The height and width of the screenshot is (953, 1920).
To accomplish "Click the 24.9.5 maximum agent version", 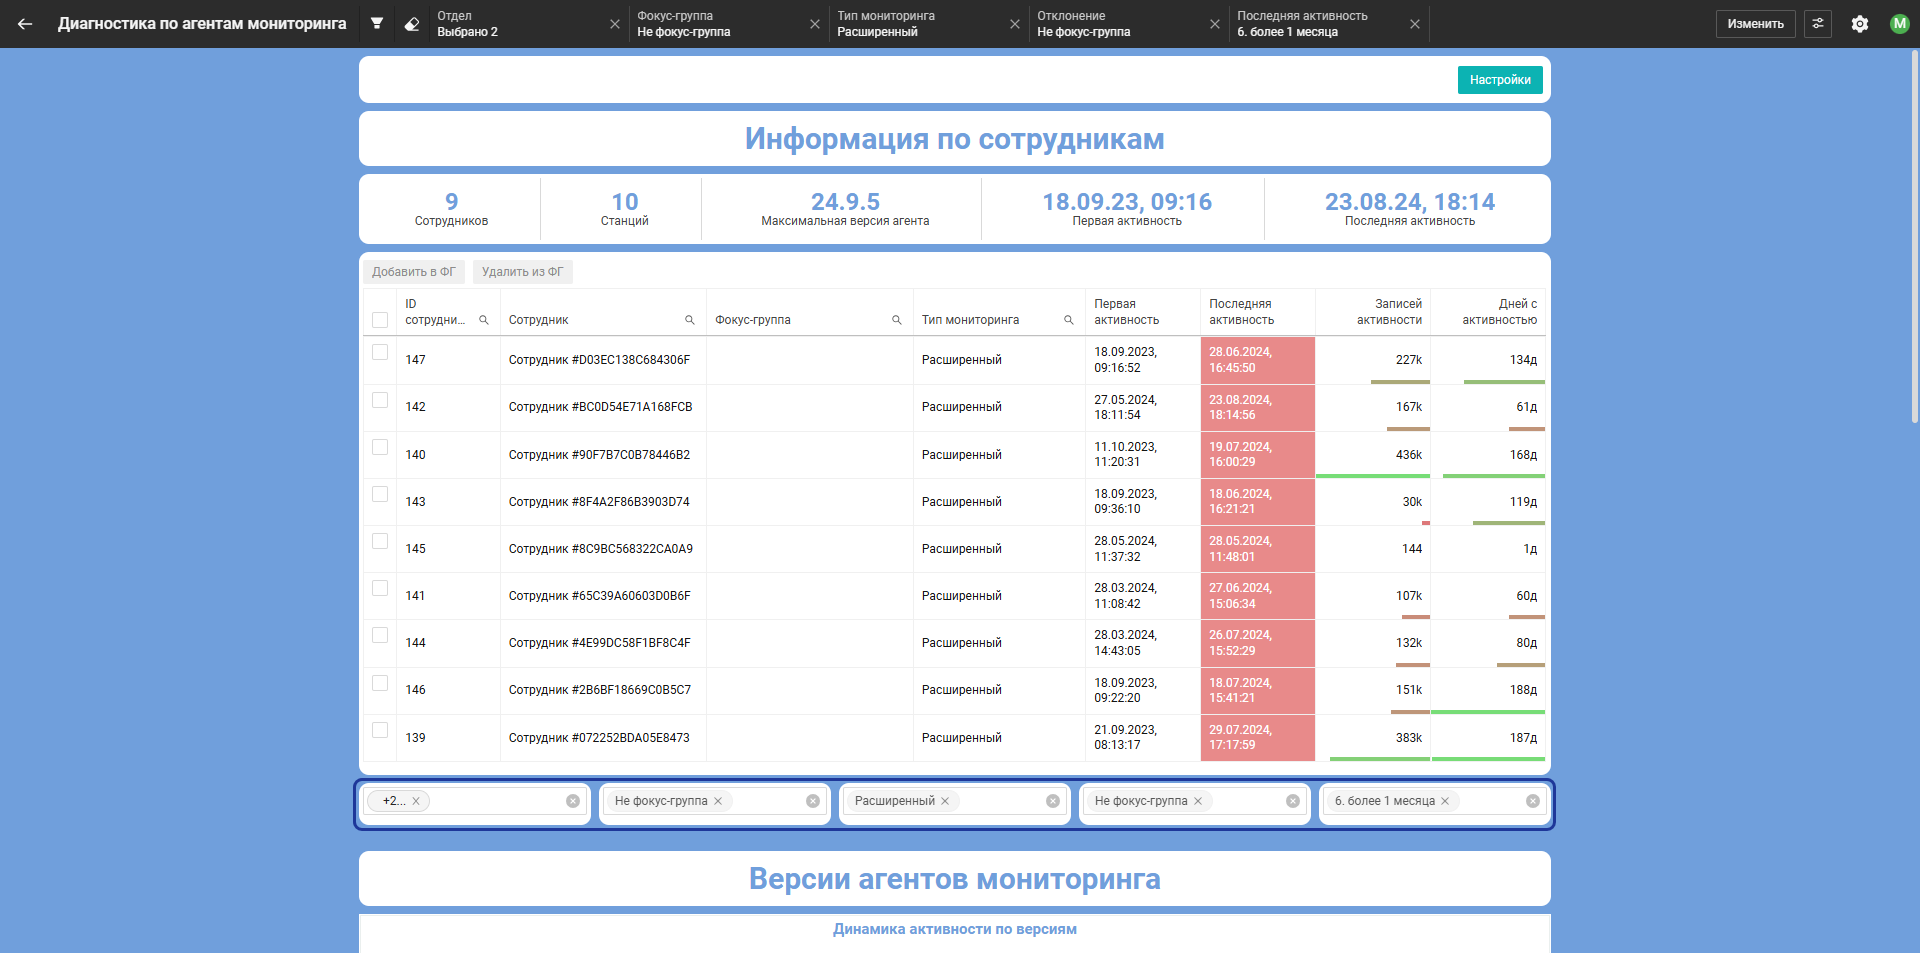I will [x=845, y=202].
